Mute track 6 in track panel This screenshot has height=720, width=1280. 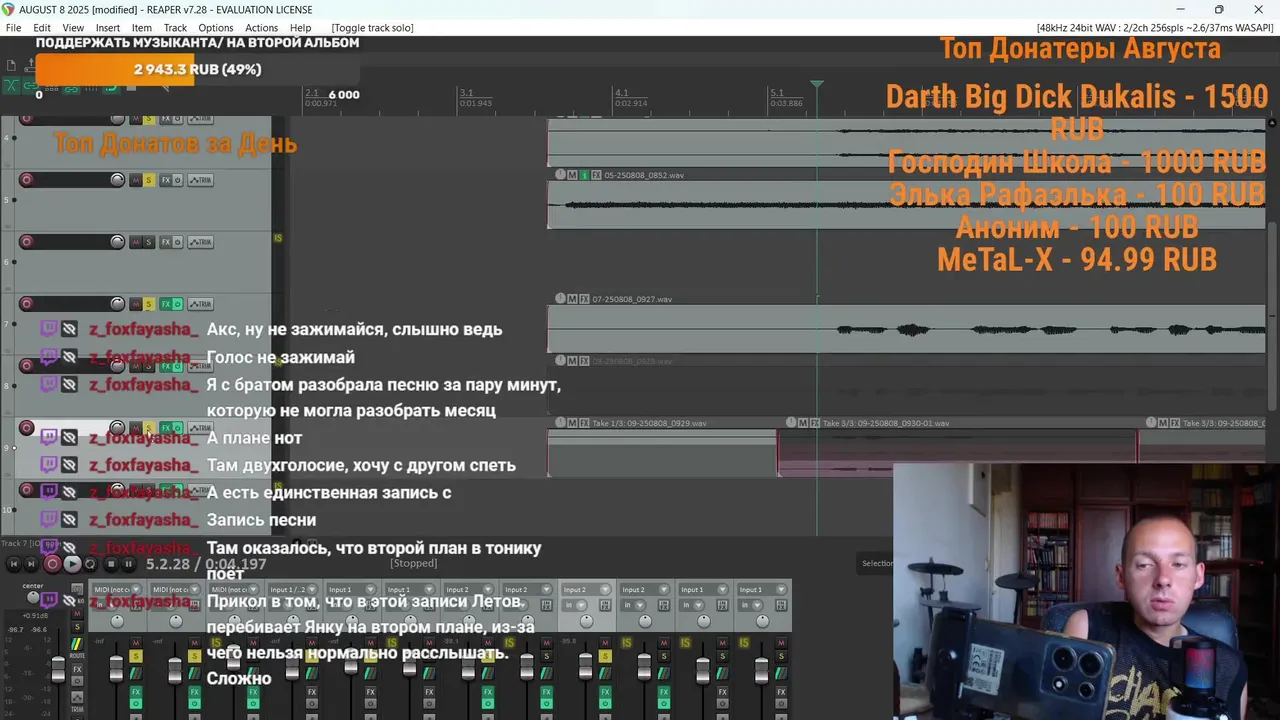point(136,242)
